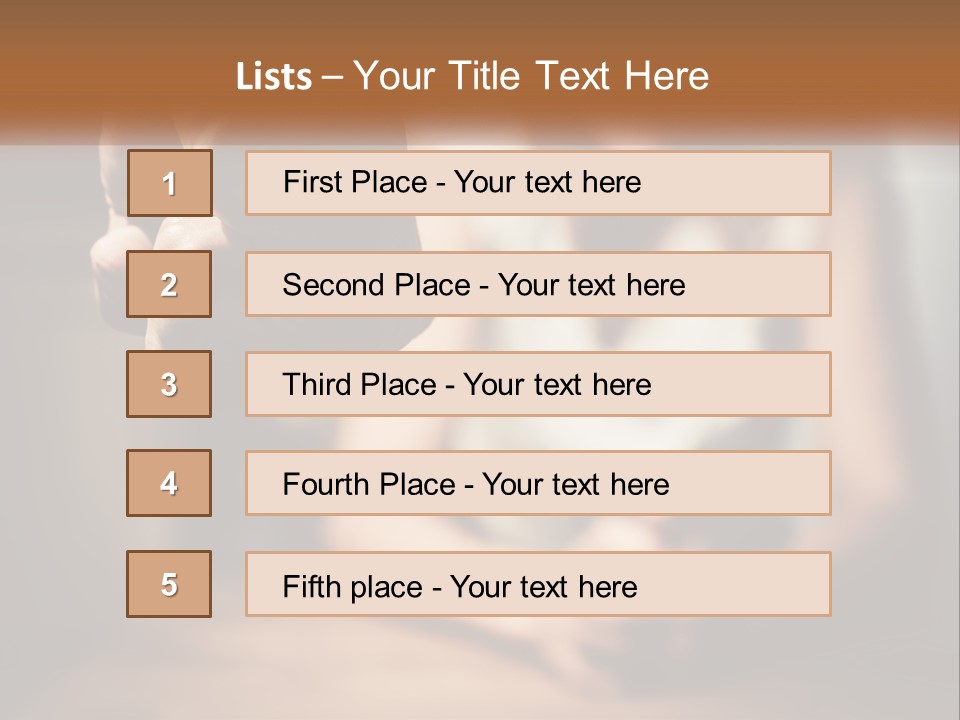Click "Your Title Text Here" in the title
960x720 pixels.
coord(531,77)
